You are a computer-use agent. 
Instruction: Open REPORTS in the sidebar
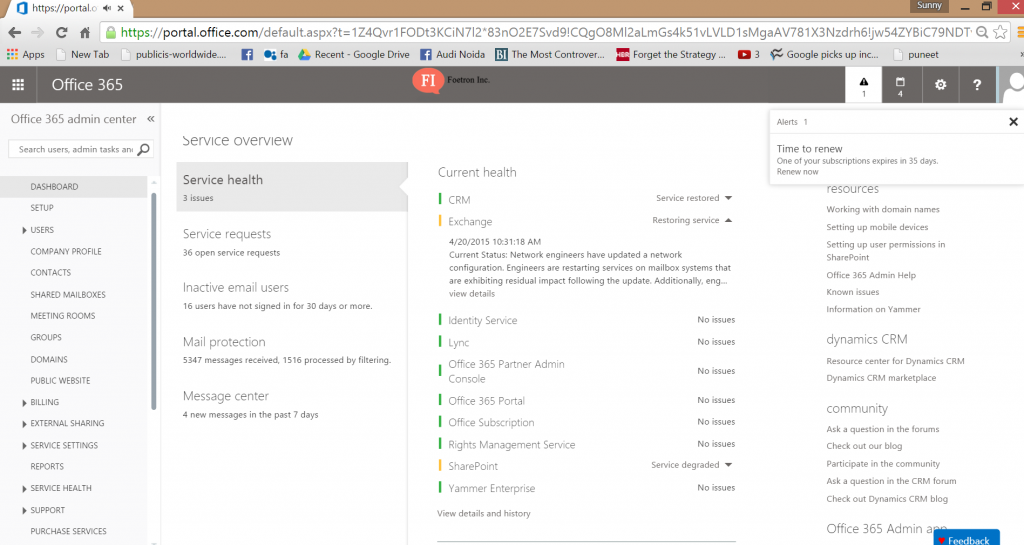coord(47,467)
